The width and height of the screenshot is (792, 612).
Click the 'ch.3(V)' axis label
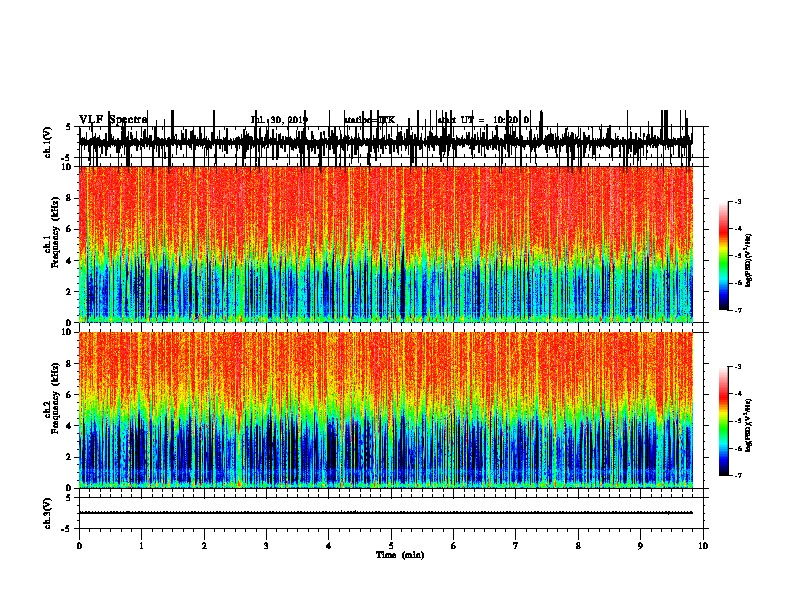47,514
